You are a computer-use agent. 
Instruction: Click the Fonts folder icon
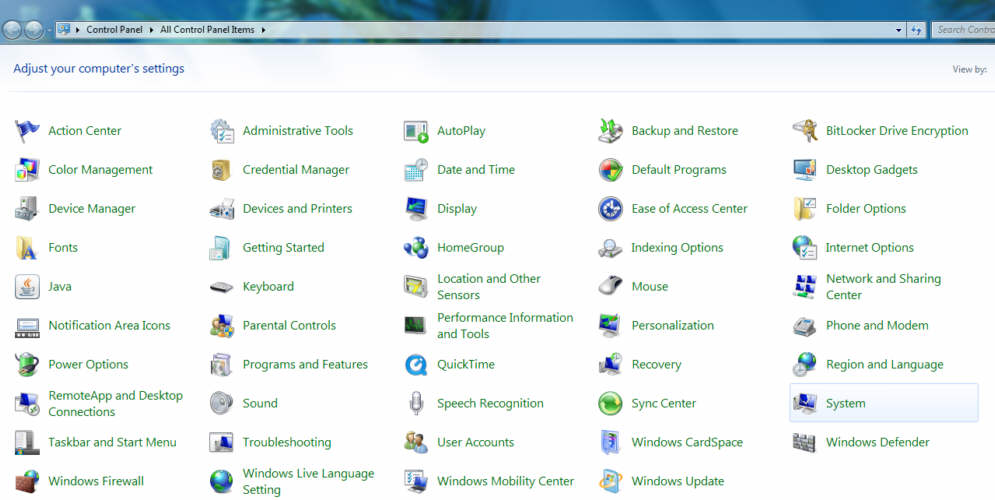click(x=27, y=247)
